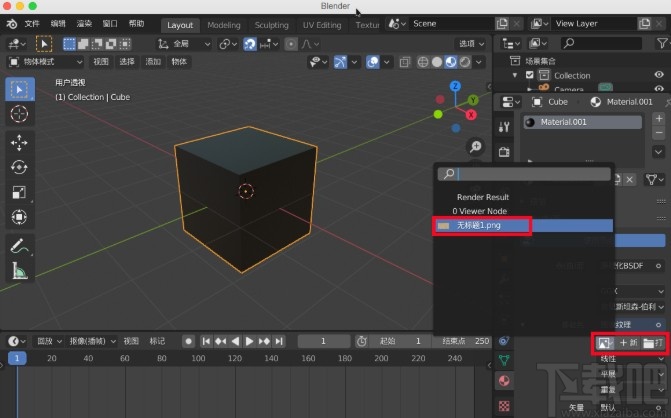Click the viewport zoom magnifier icon
671x418 pixels.
click(475, 147)
